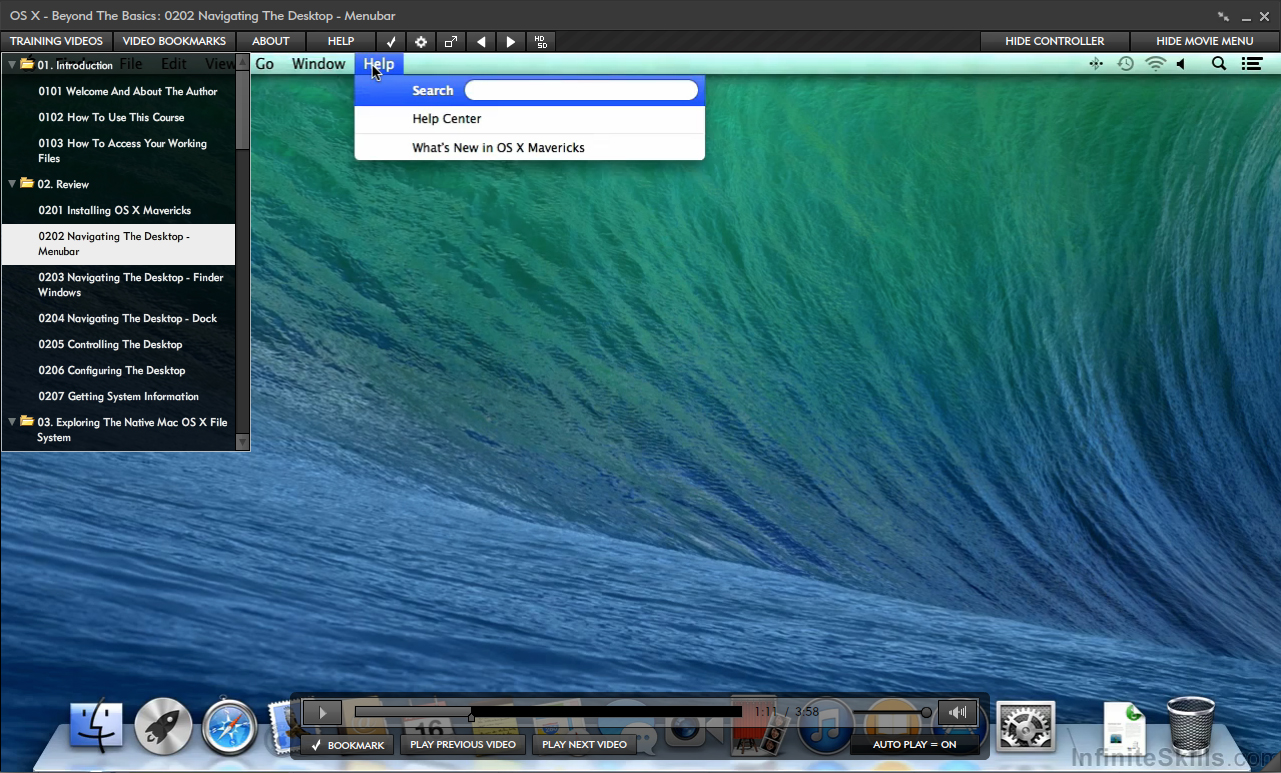Click the expand window icon in toolbar

point(451,41)
